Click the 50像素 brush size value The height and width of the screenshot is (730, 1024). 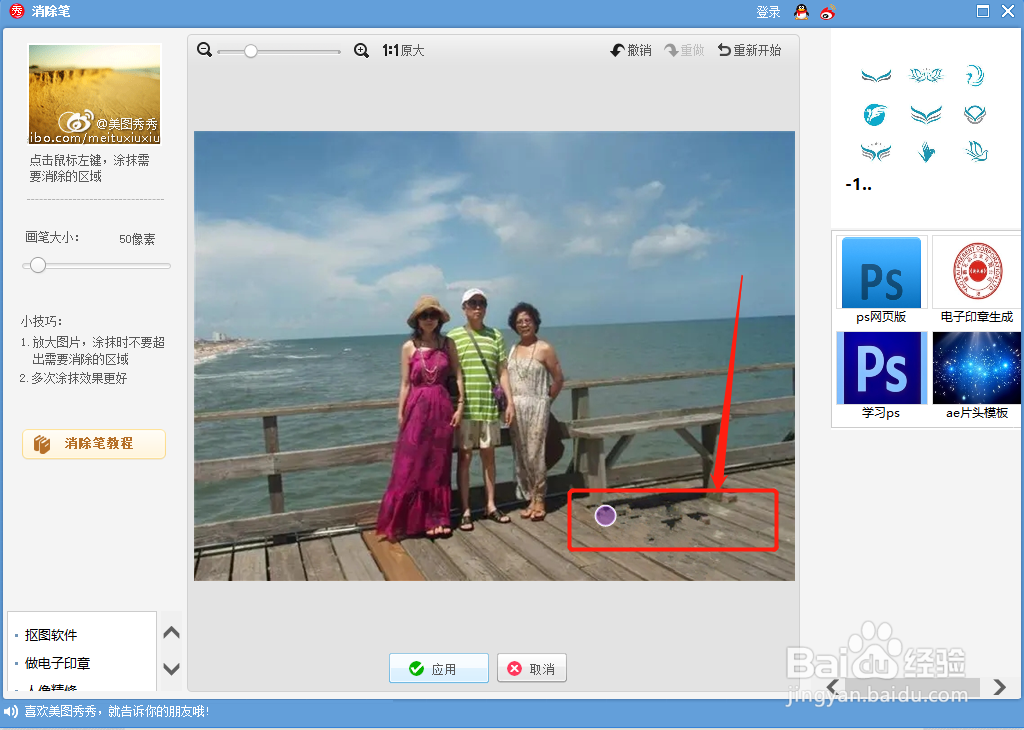point(137,239)
